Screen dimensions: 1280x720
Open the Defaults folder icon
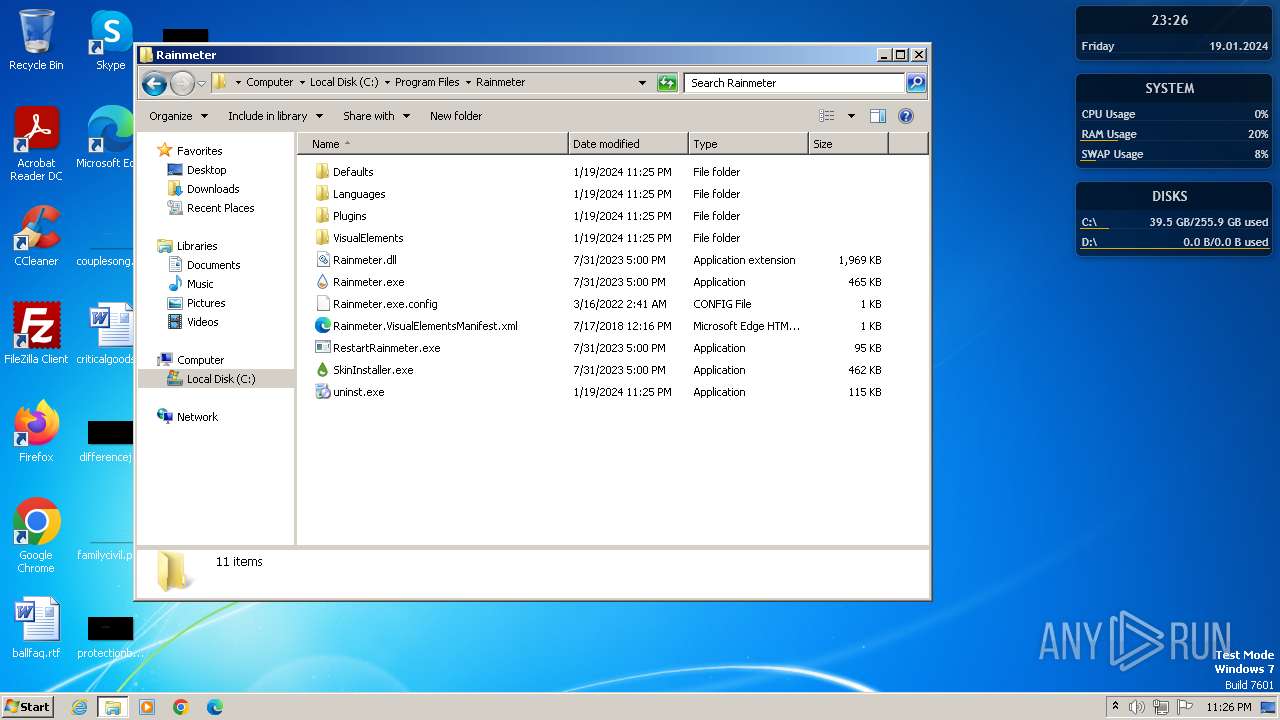322,172
